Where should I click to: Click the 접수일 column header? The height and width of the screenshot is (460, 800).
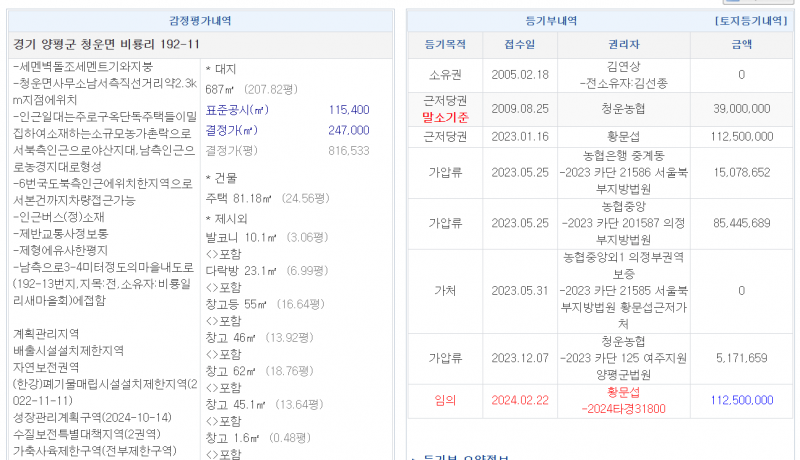[x=520, y=44]
